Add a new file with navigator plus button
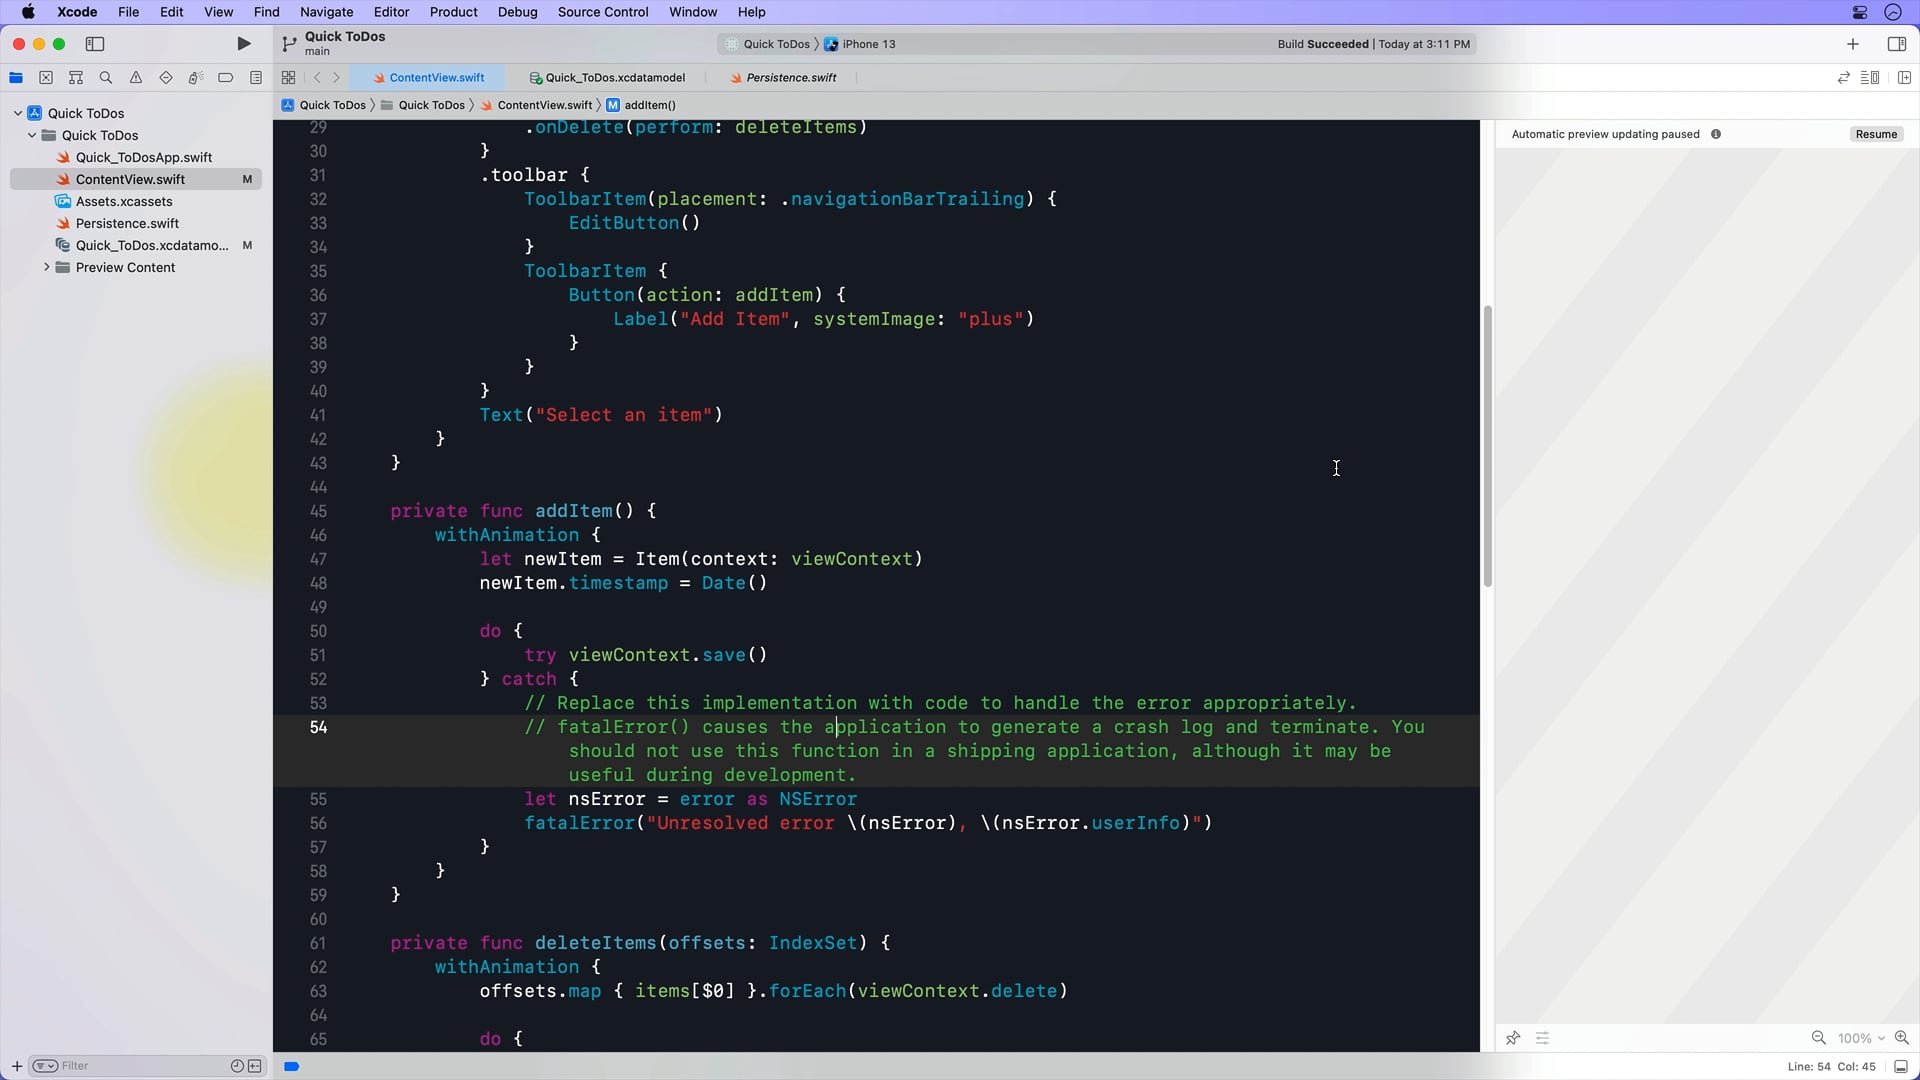 16,1066
